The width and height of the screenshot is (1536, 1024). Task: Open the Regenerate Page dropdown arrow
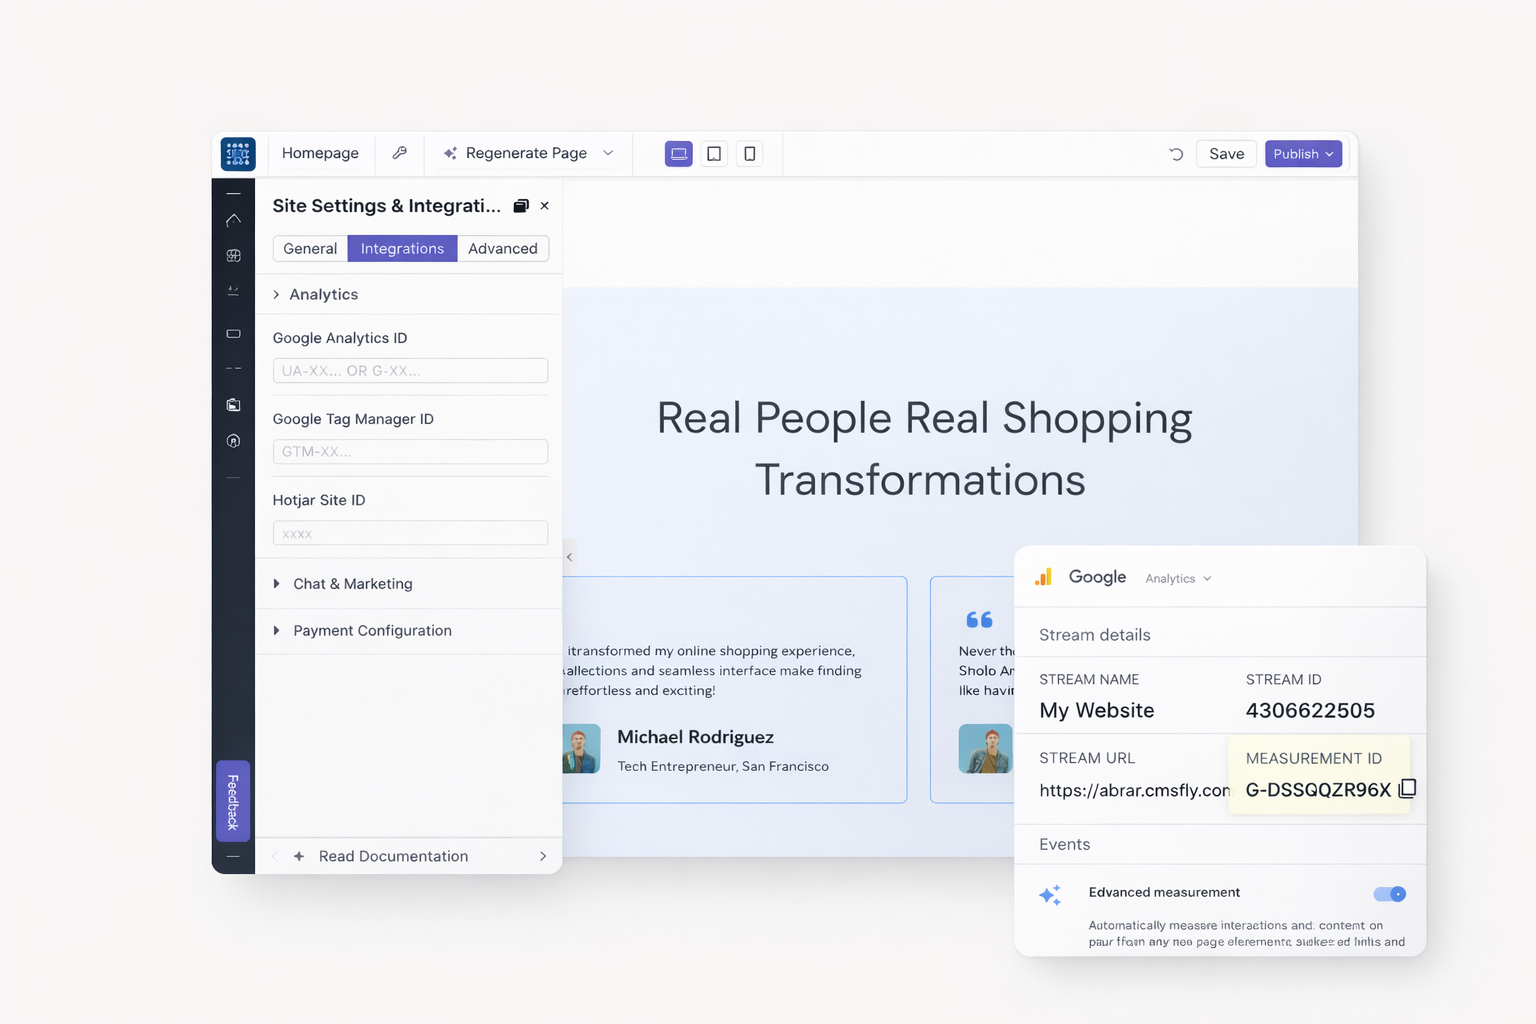click(608, 153)
